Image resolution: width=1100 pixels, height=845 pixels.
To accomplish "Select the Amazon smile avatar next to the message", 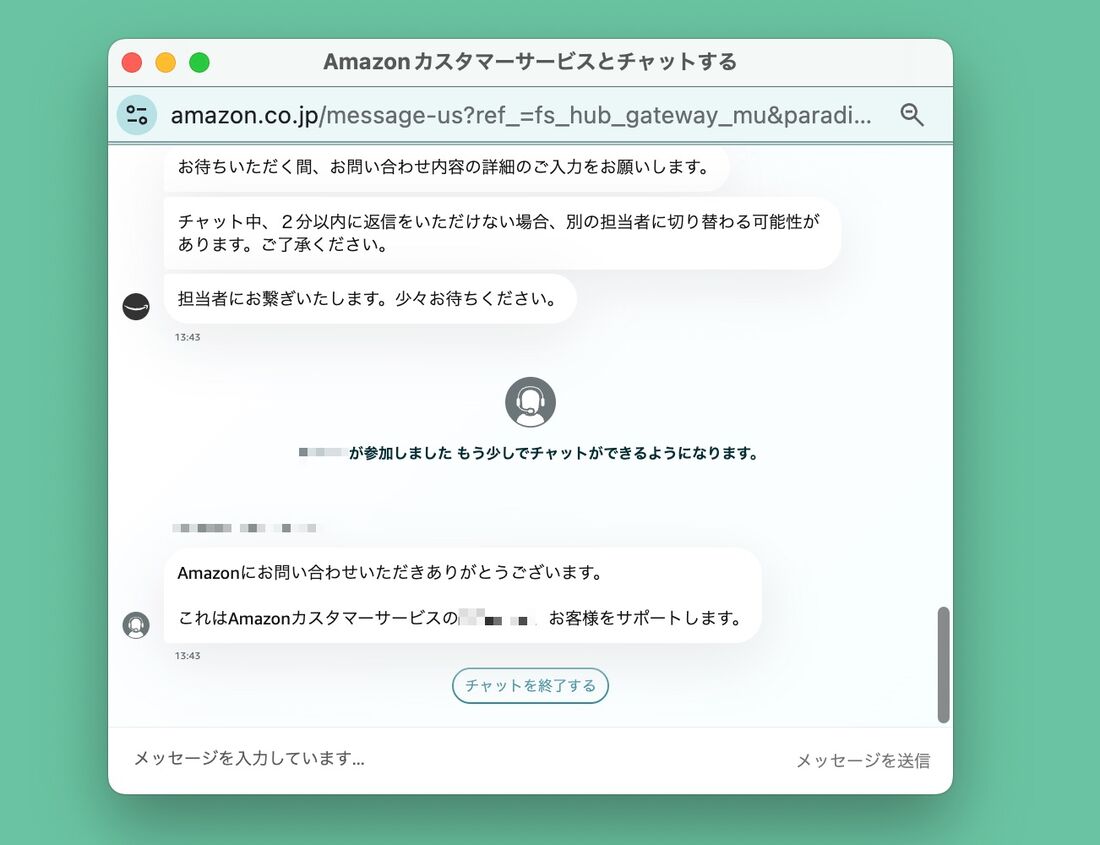I will click(136, 305).
